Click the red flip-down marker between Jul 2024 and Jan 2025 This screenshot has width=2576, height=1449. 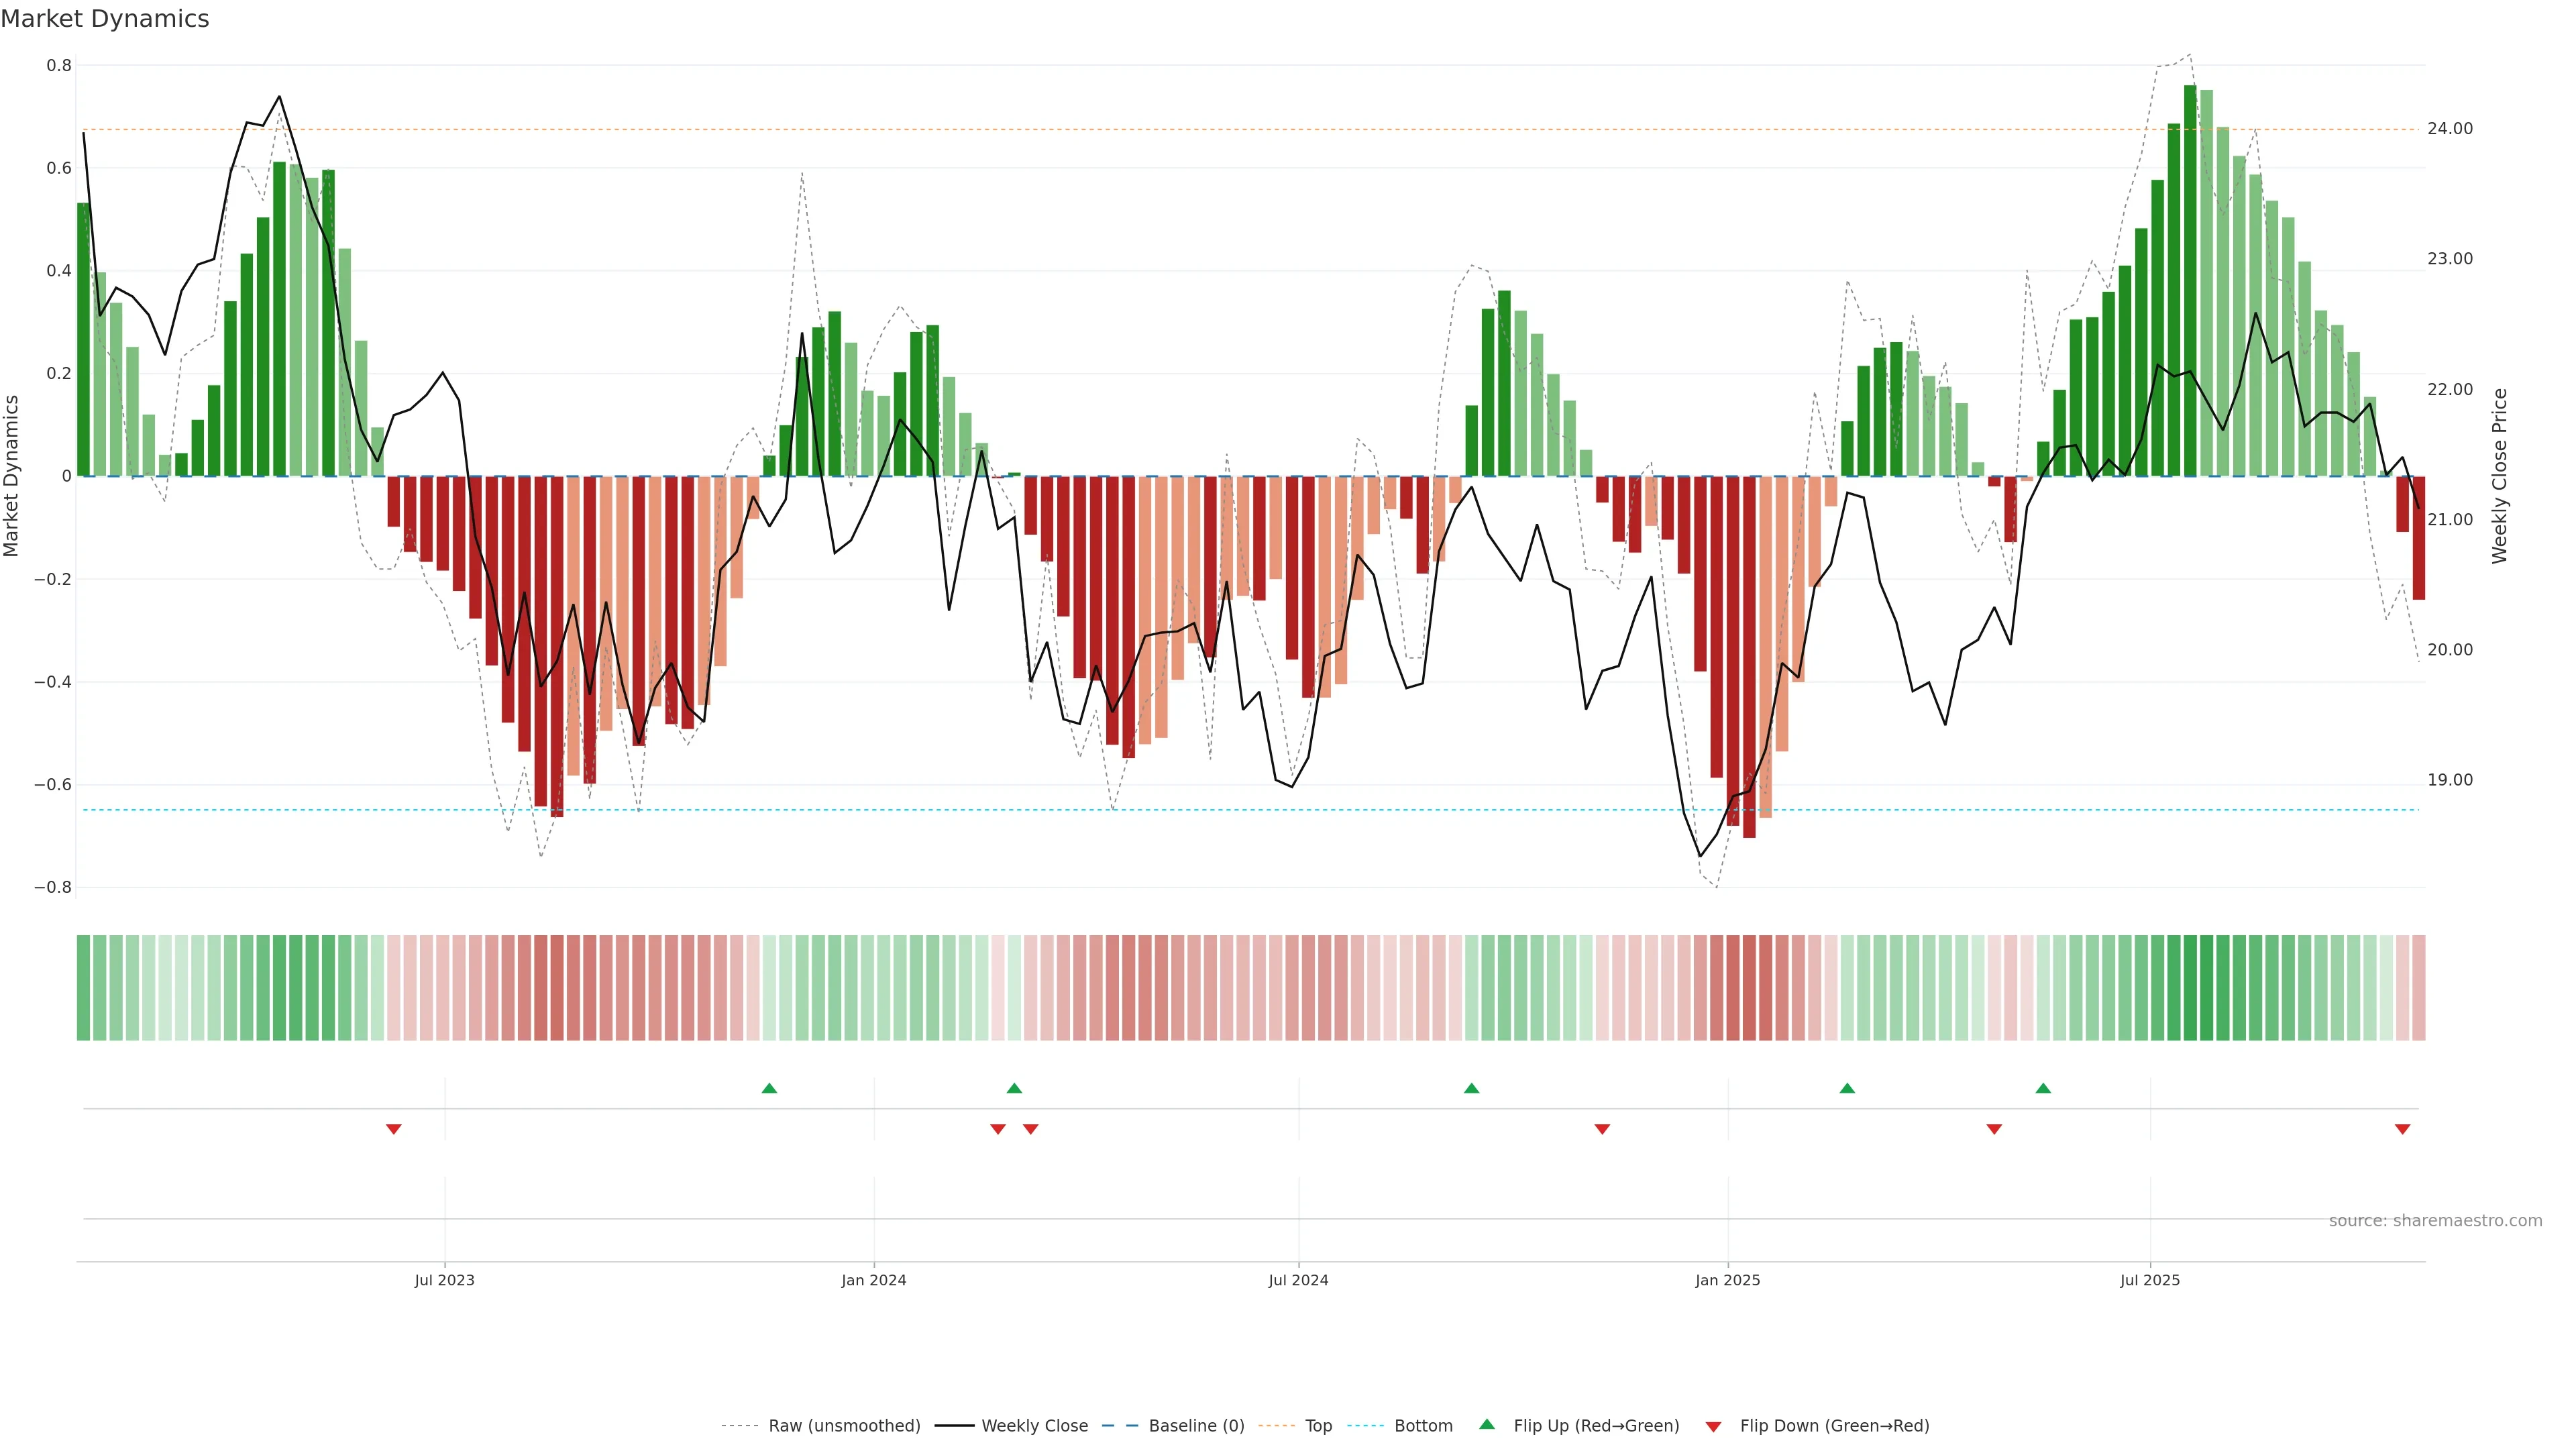pos(1602,1129)
